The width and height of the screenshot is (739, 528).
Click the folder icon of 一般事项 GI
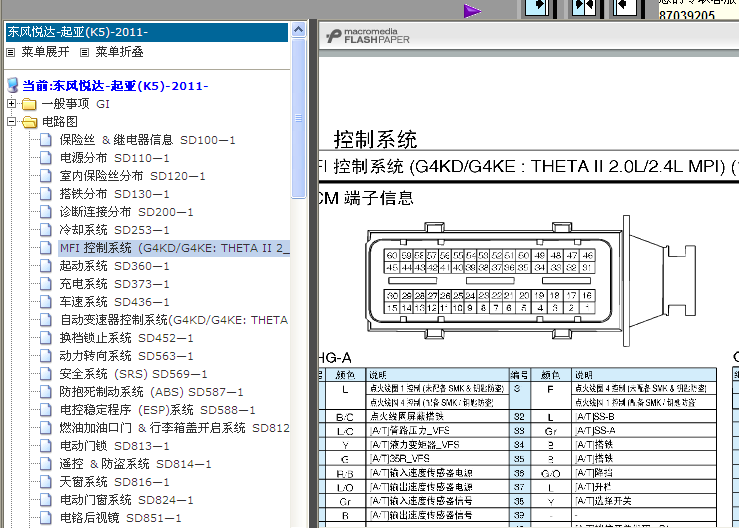coord(29,104)
